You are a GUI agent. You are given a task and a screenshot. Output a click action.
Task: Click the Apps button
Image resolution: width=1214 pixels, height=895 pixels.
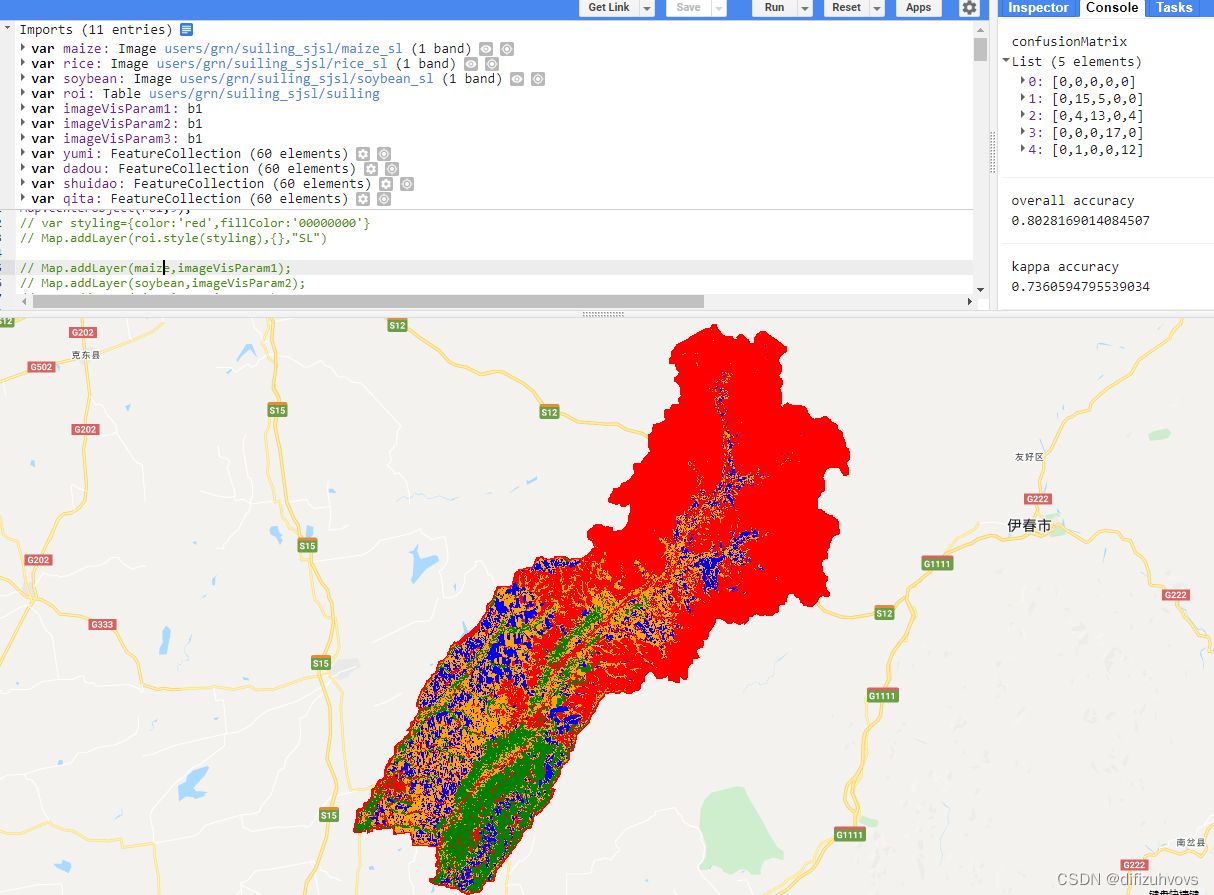click(x=918, y=8)
